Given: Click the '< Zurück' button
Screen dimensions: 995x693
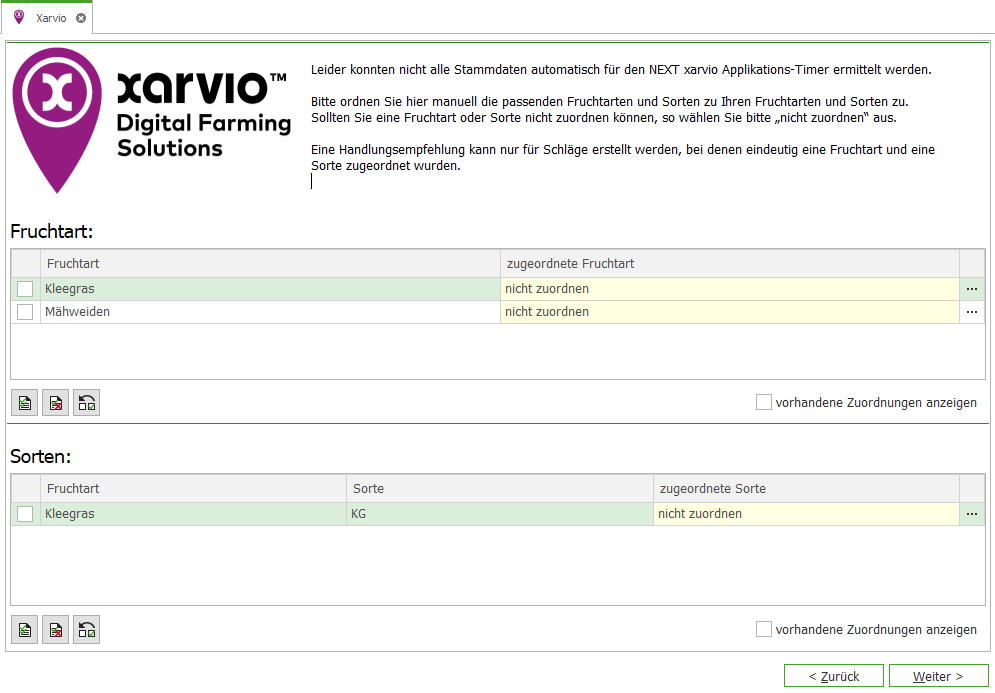Looking at the screenshot, I should coord(833,675).
